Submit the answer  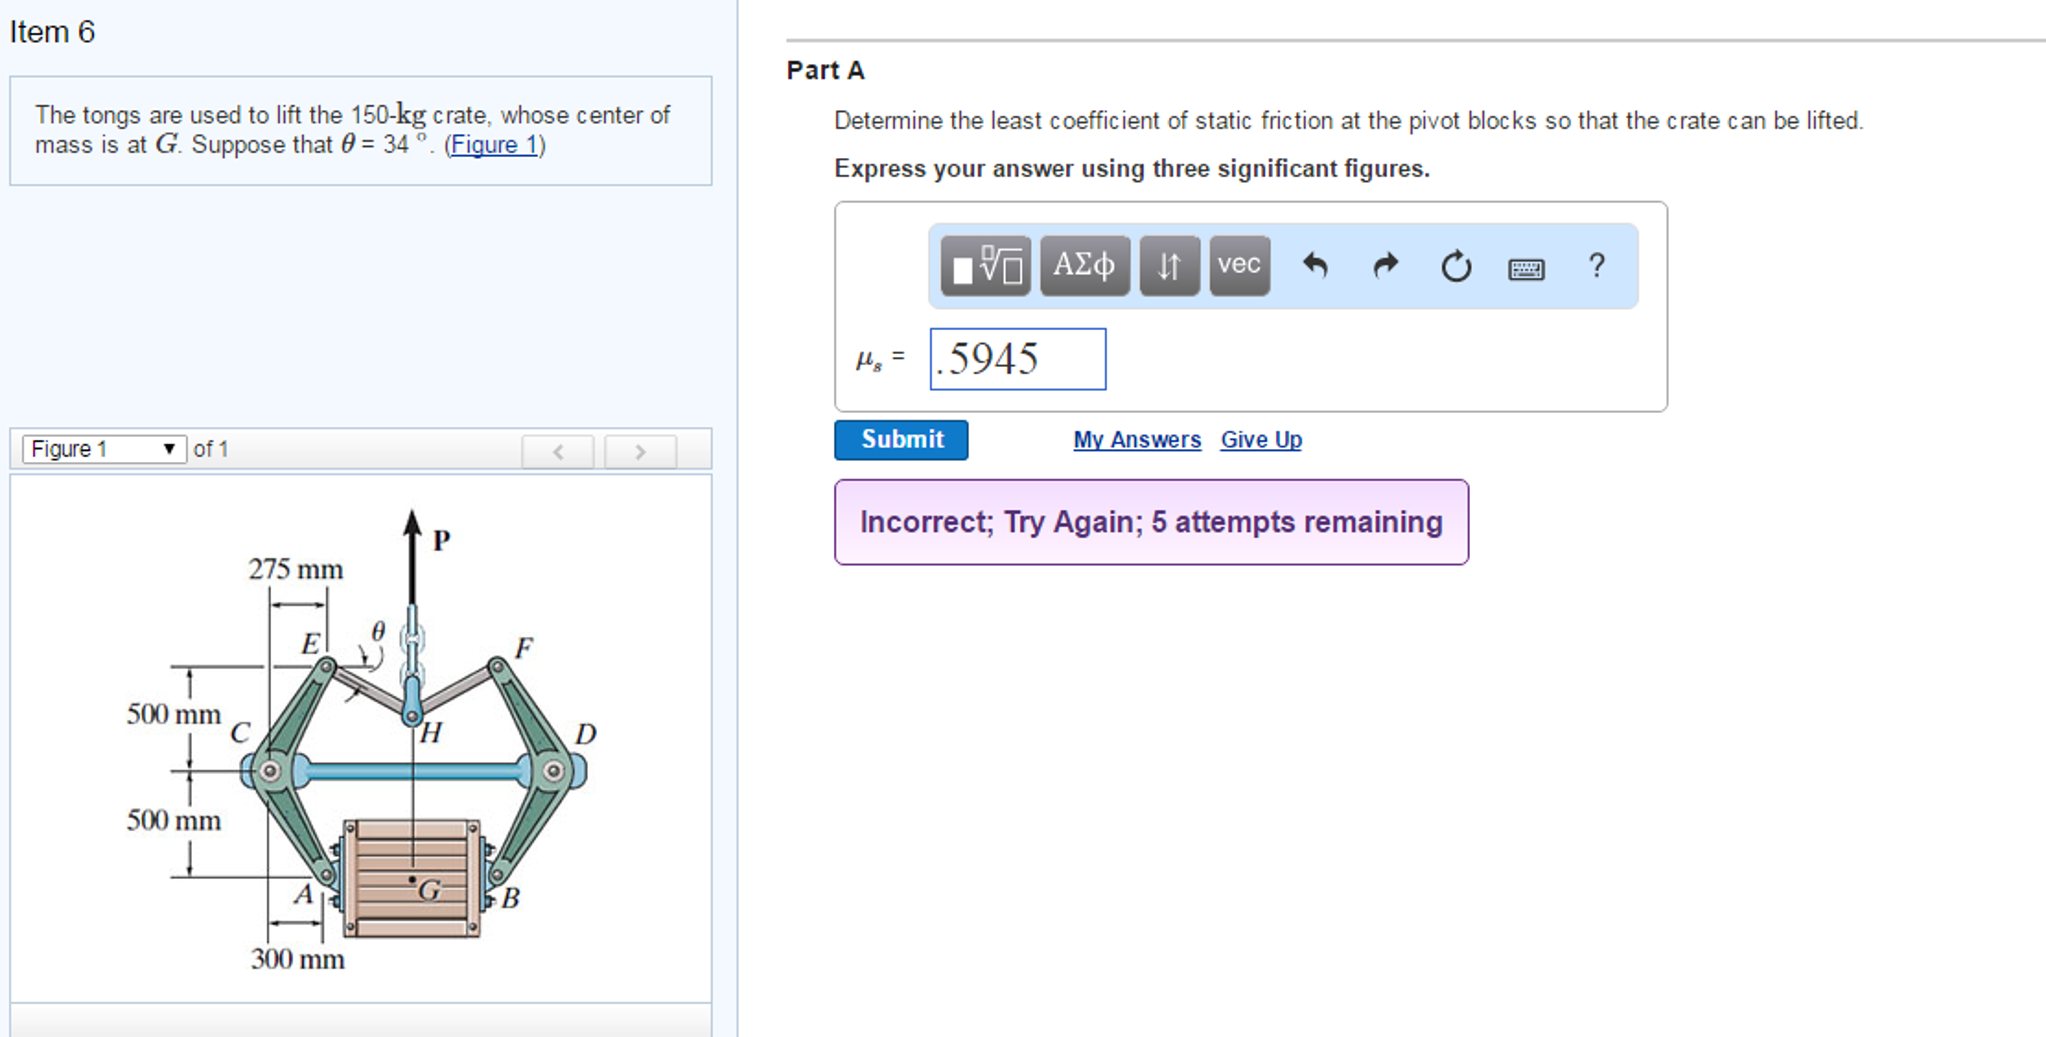tap(901, 440)
